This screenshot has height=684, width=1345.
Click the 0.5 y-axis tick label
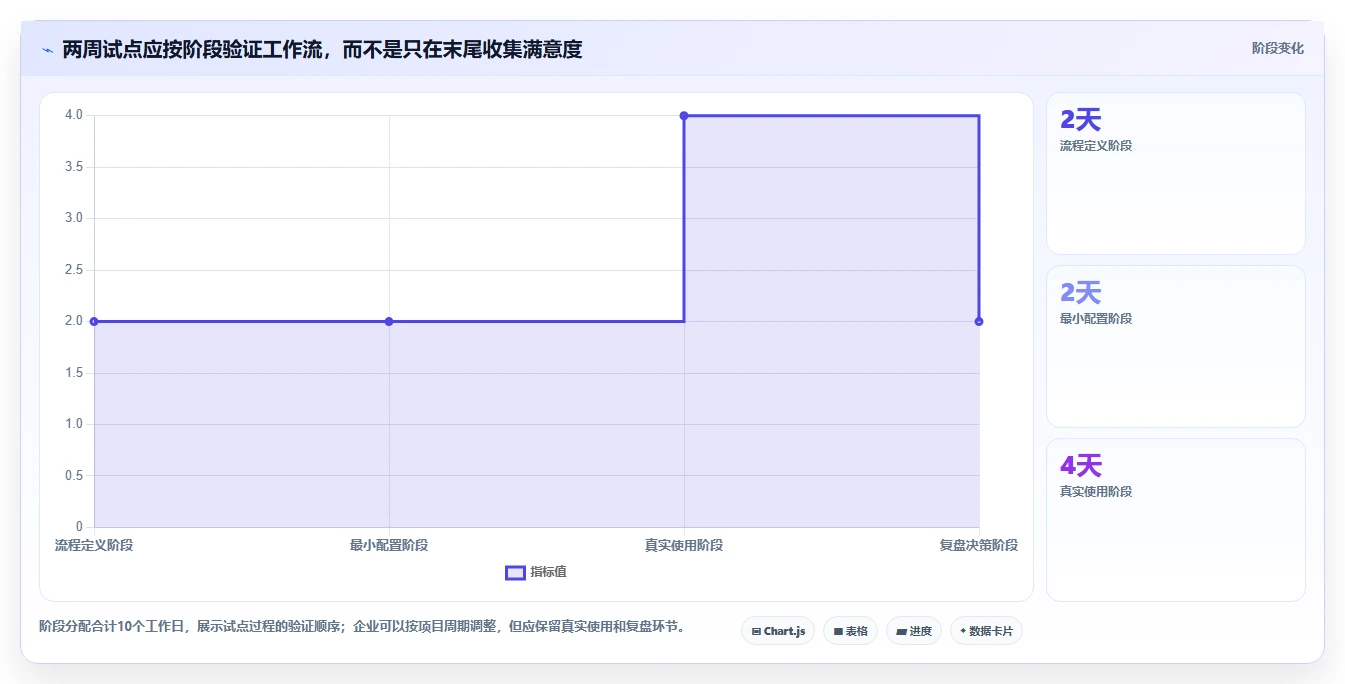pyautogui.click(x=74, y=475)
